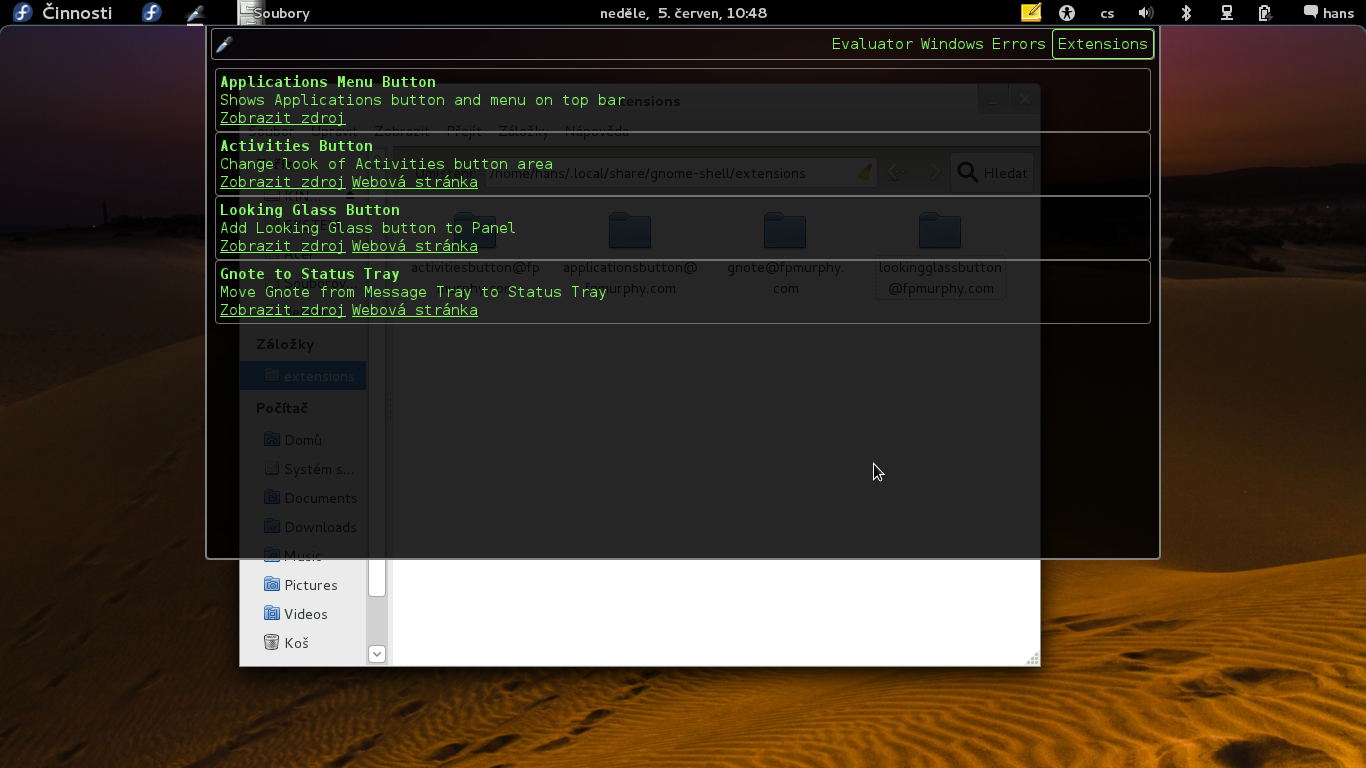Switch to Windows tab

(x=952, y=44)
